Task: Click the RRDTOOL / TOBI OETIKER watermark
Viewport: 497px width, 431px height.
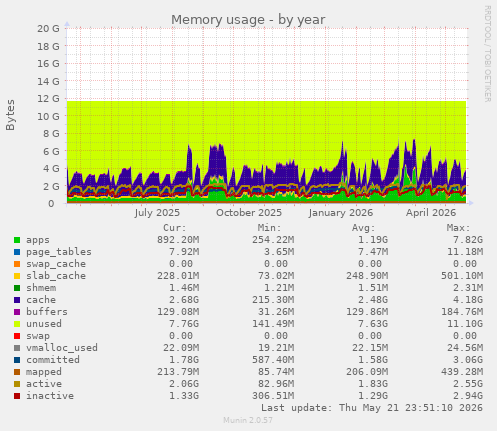Action: [487, 54]
